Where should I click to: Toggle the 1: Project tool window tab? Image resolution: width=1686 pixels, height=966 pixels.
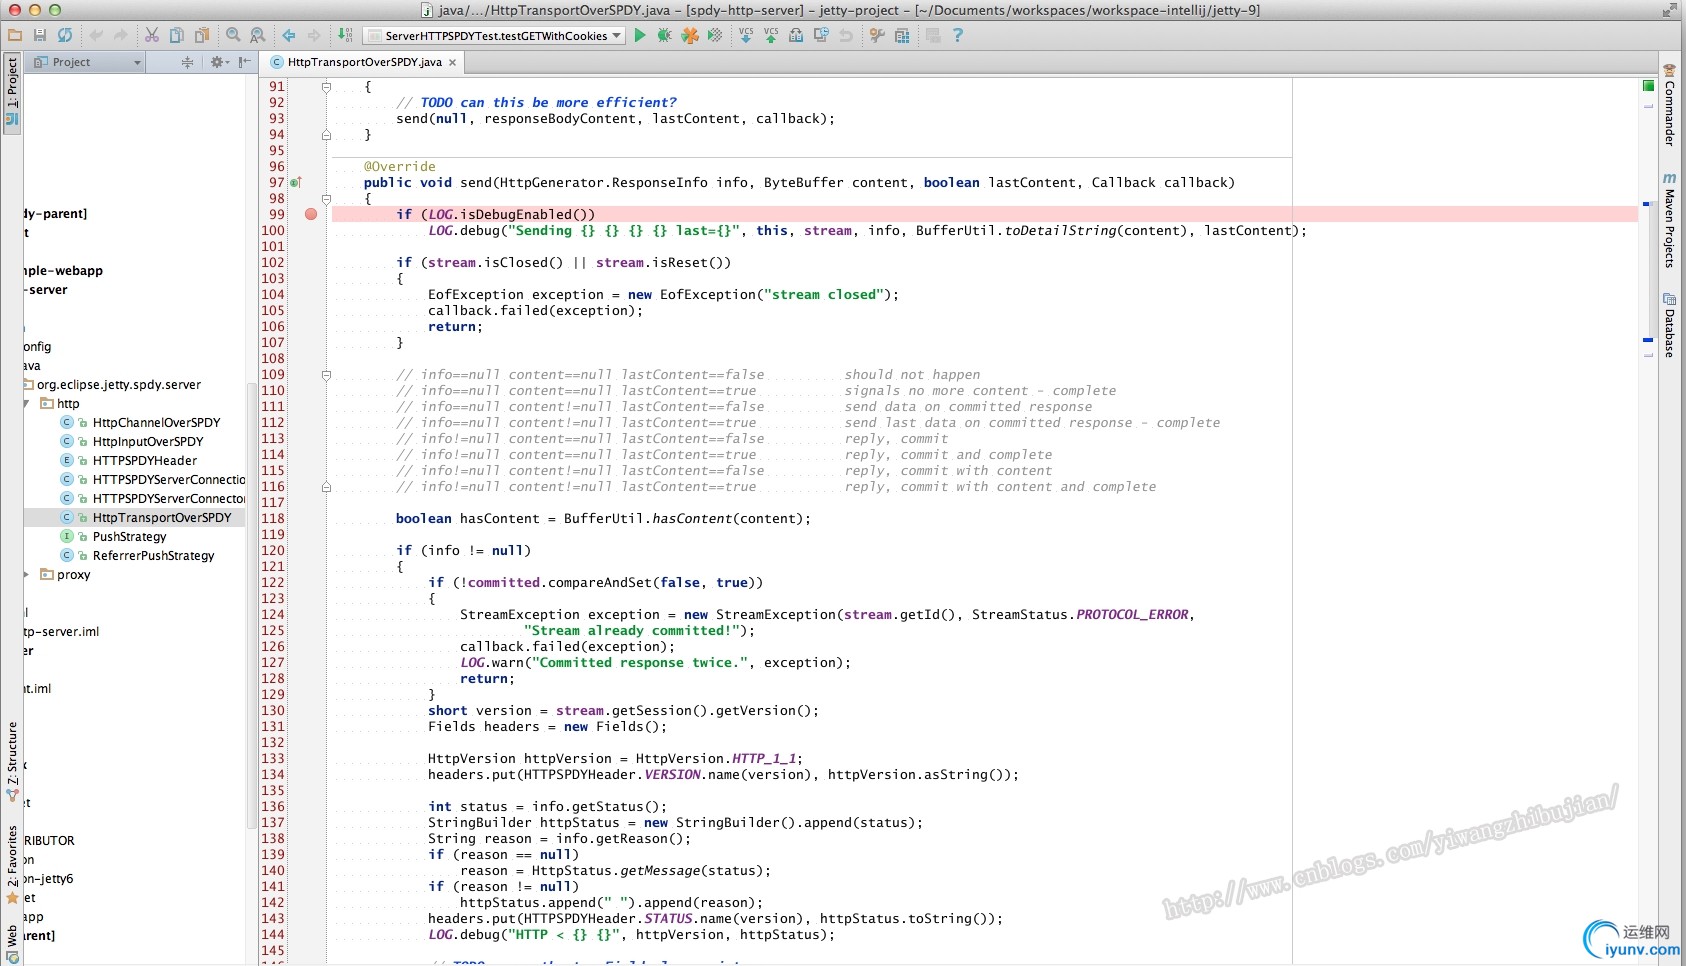pos(12,93)
